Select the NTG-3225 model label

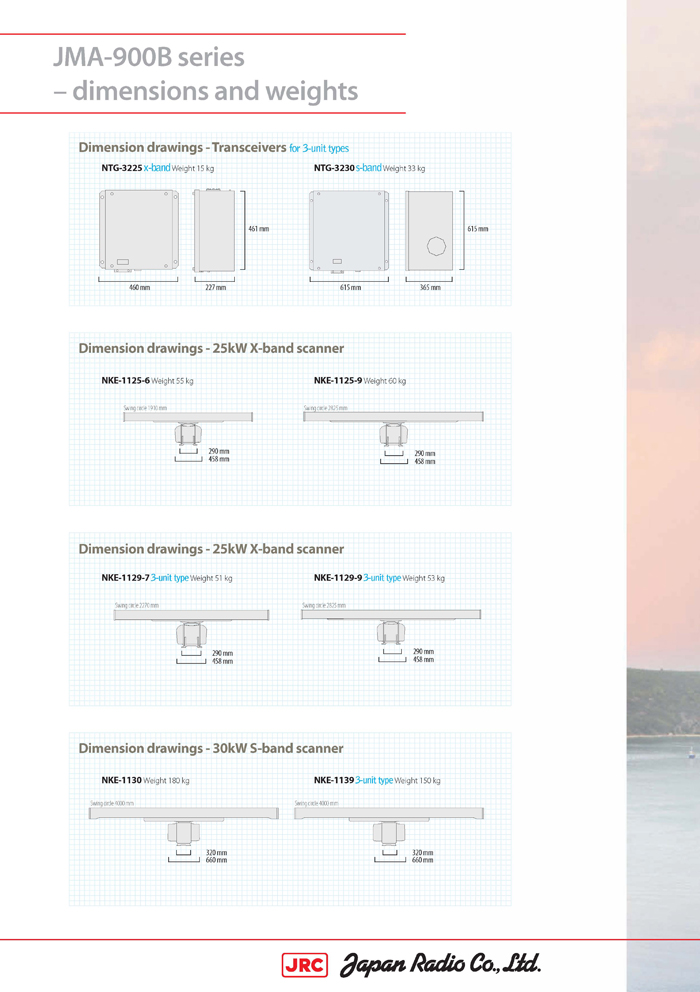tap(122, 168)
